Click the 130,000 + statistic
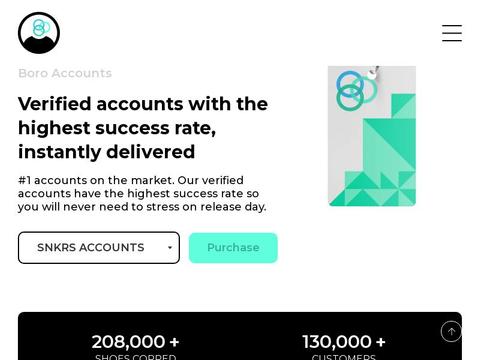Screen dimensions: 480x360 344,342
